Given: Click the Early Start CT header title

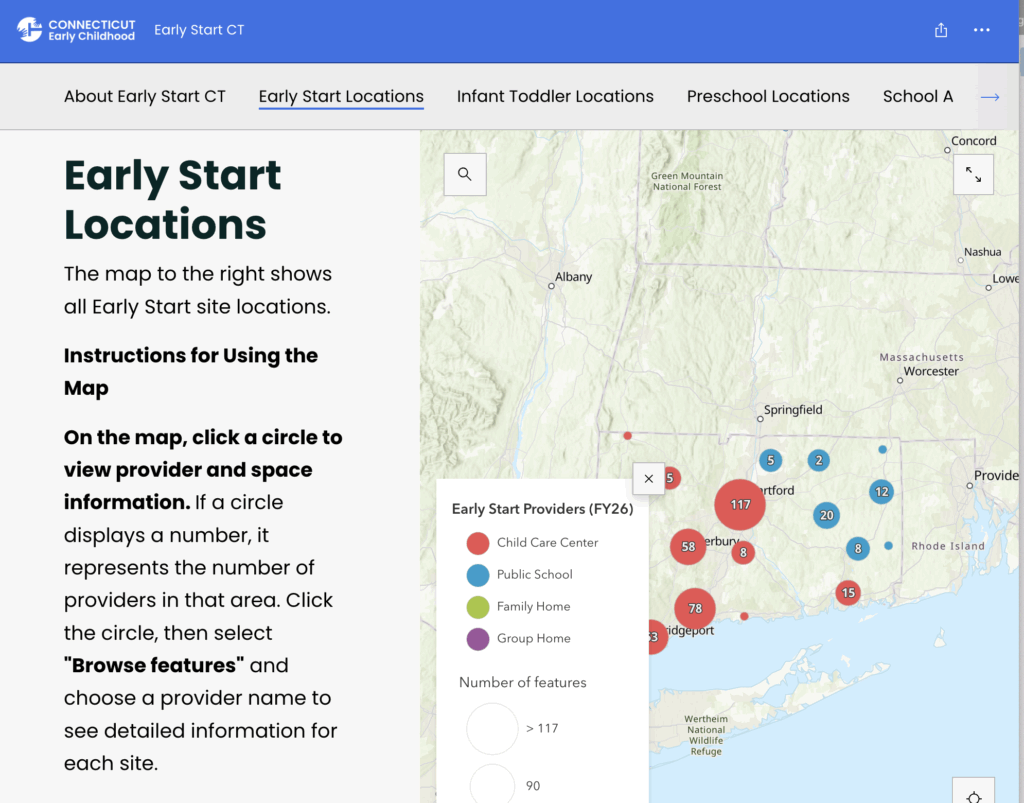Looking at the screenshot, I should tap(199, 30).
